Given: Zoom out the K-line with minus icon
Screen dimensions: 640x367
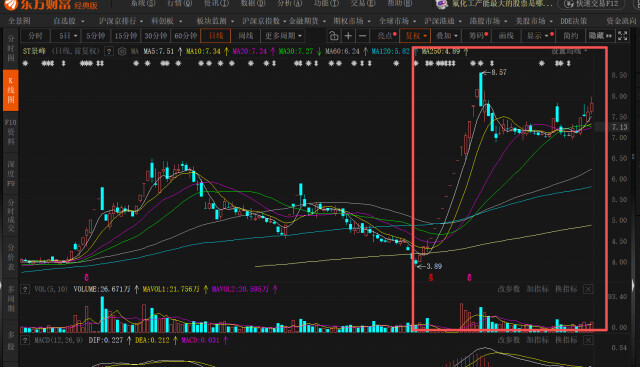Looking at the screenshot, I should pyautogui.click(x=362, y=36).
